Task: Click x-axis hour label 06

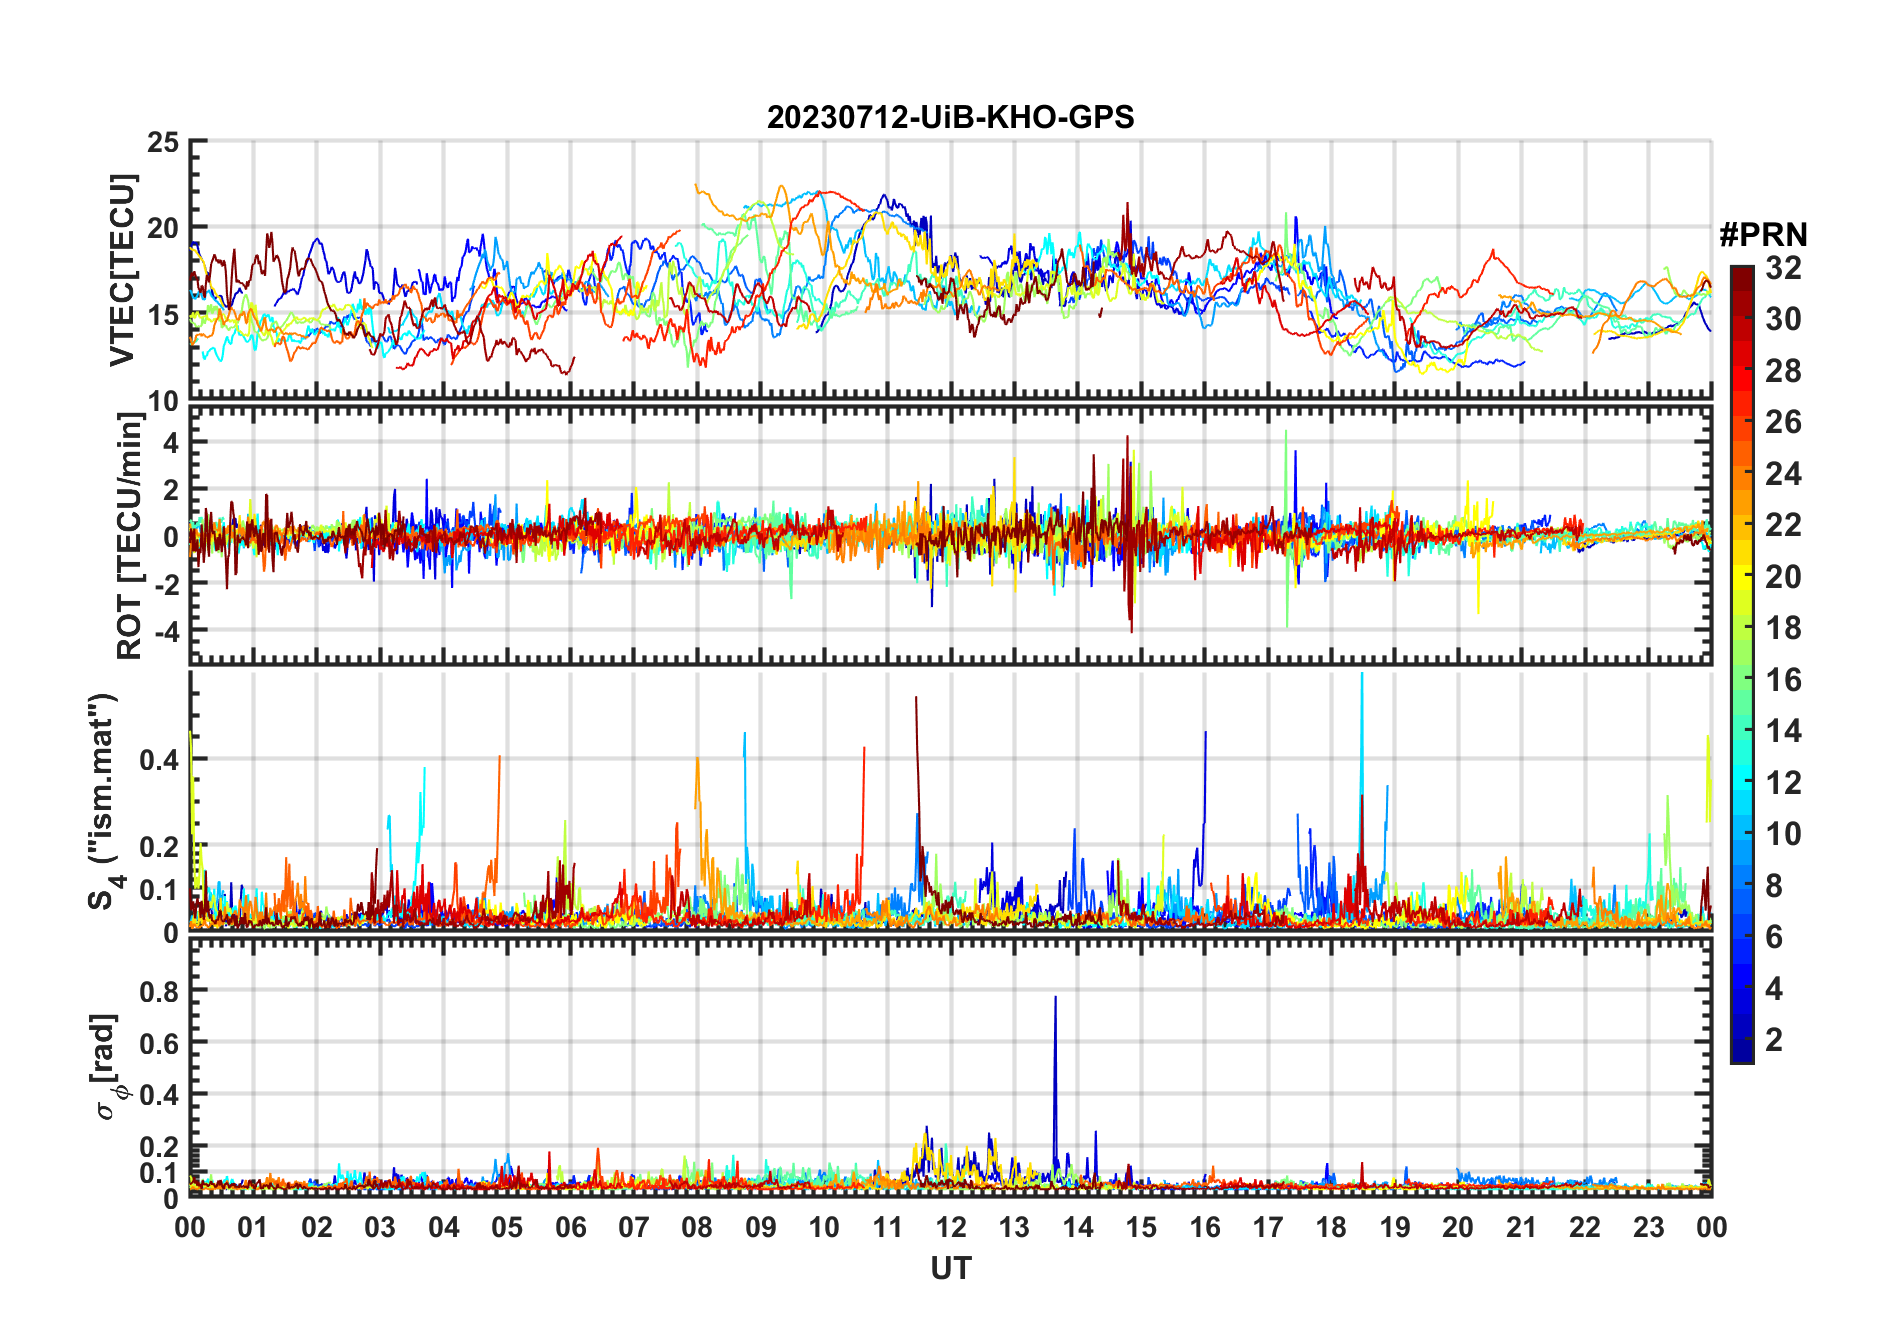Action: (571, 1227)
